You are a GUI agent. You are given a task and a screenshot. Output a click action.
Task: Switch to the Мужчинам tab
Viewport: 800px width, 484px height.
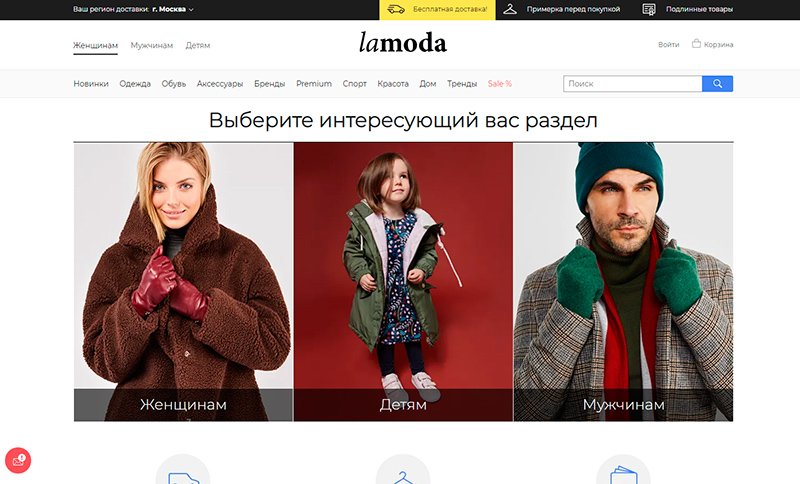(x=152, y=45)
